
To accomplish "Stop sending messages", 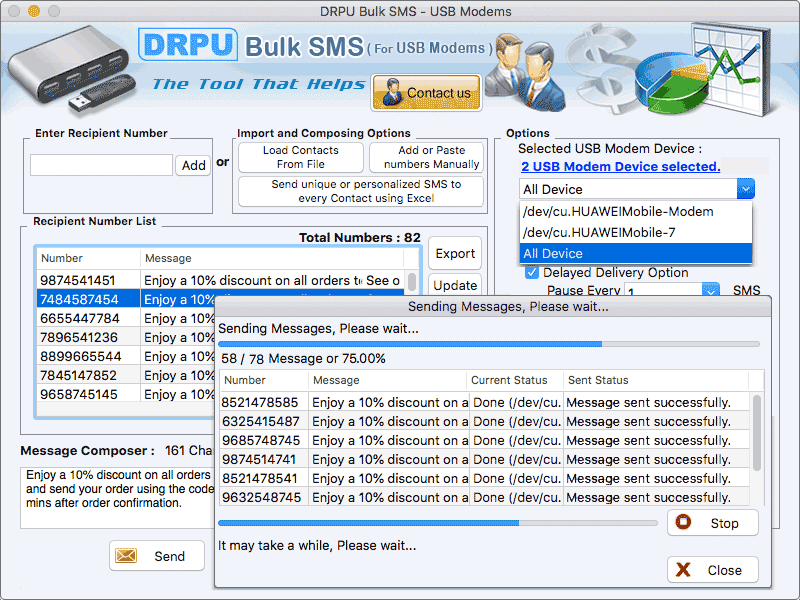I will (713, 523).
